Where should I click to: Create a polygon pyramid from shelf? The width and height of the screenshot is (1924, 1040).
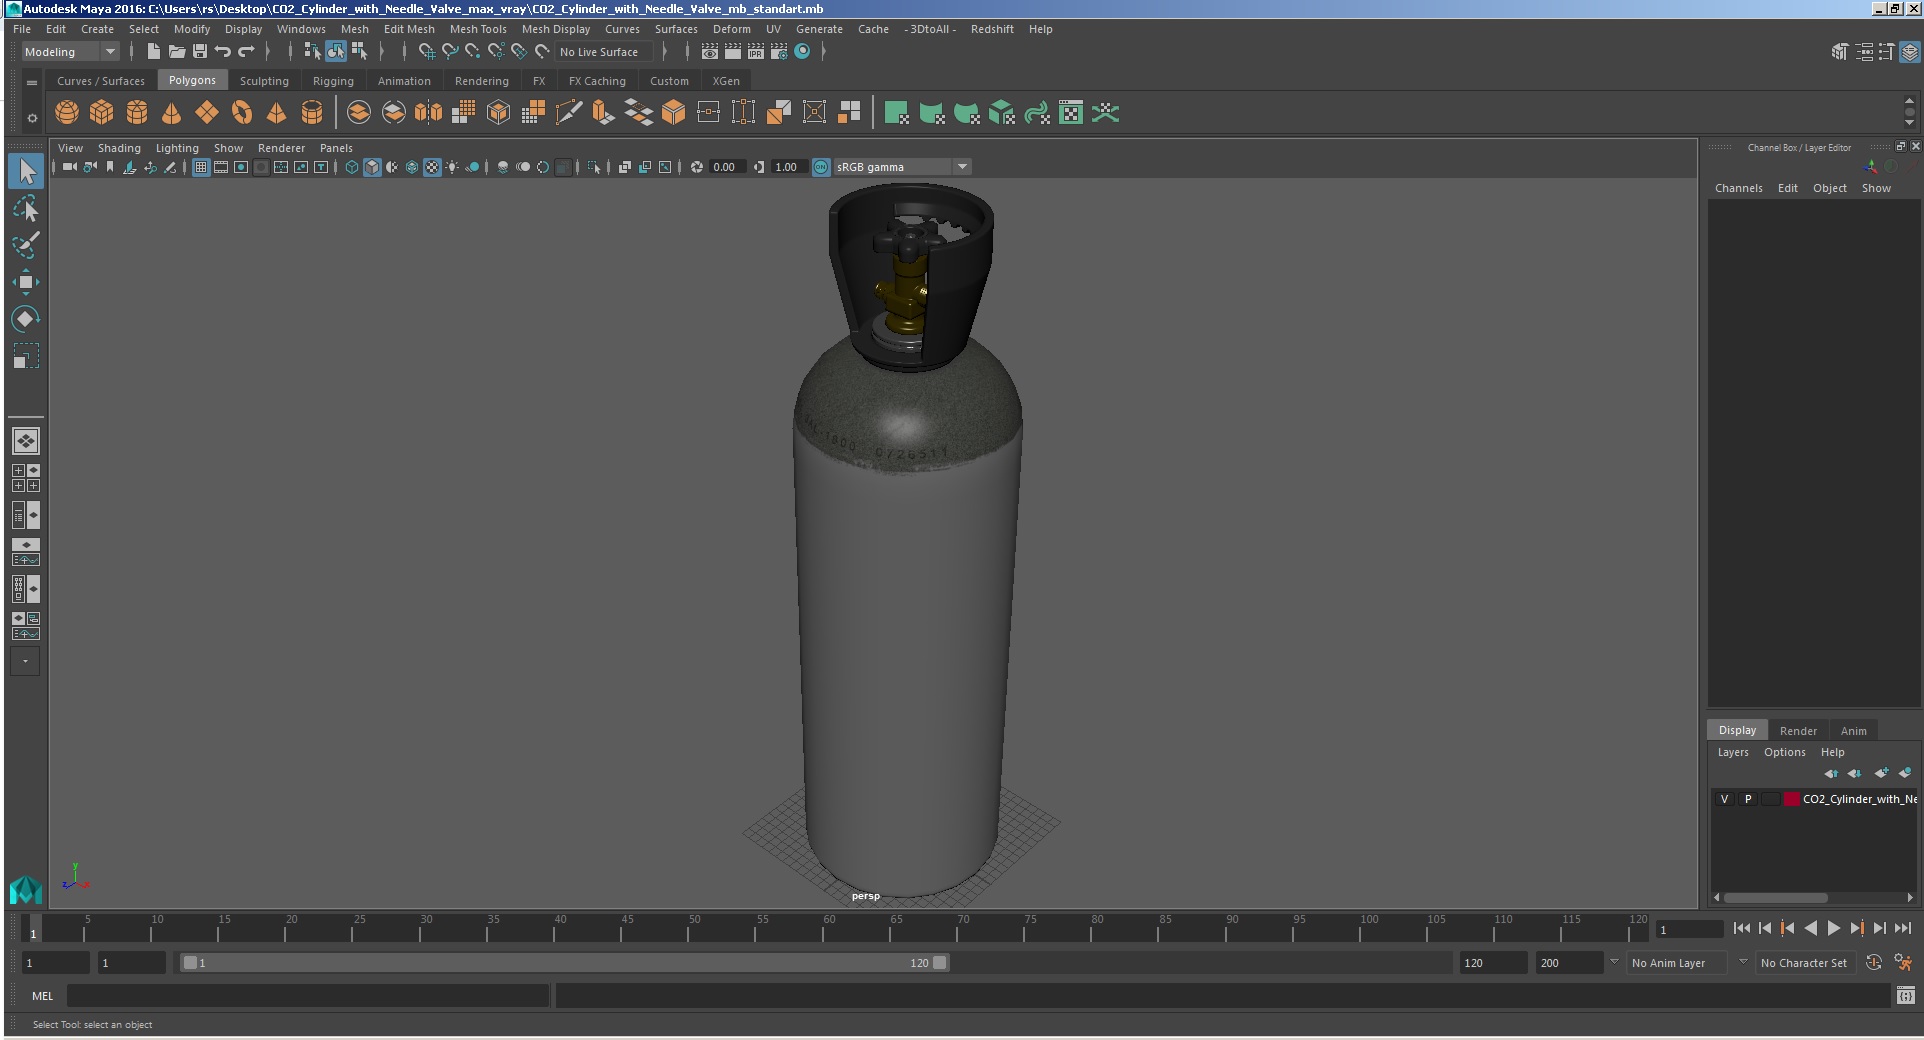click(277, 113)
